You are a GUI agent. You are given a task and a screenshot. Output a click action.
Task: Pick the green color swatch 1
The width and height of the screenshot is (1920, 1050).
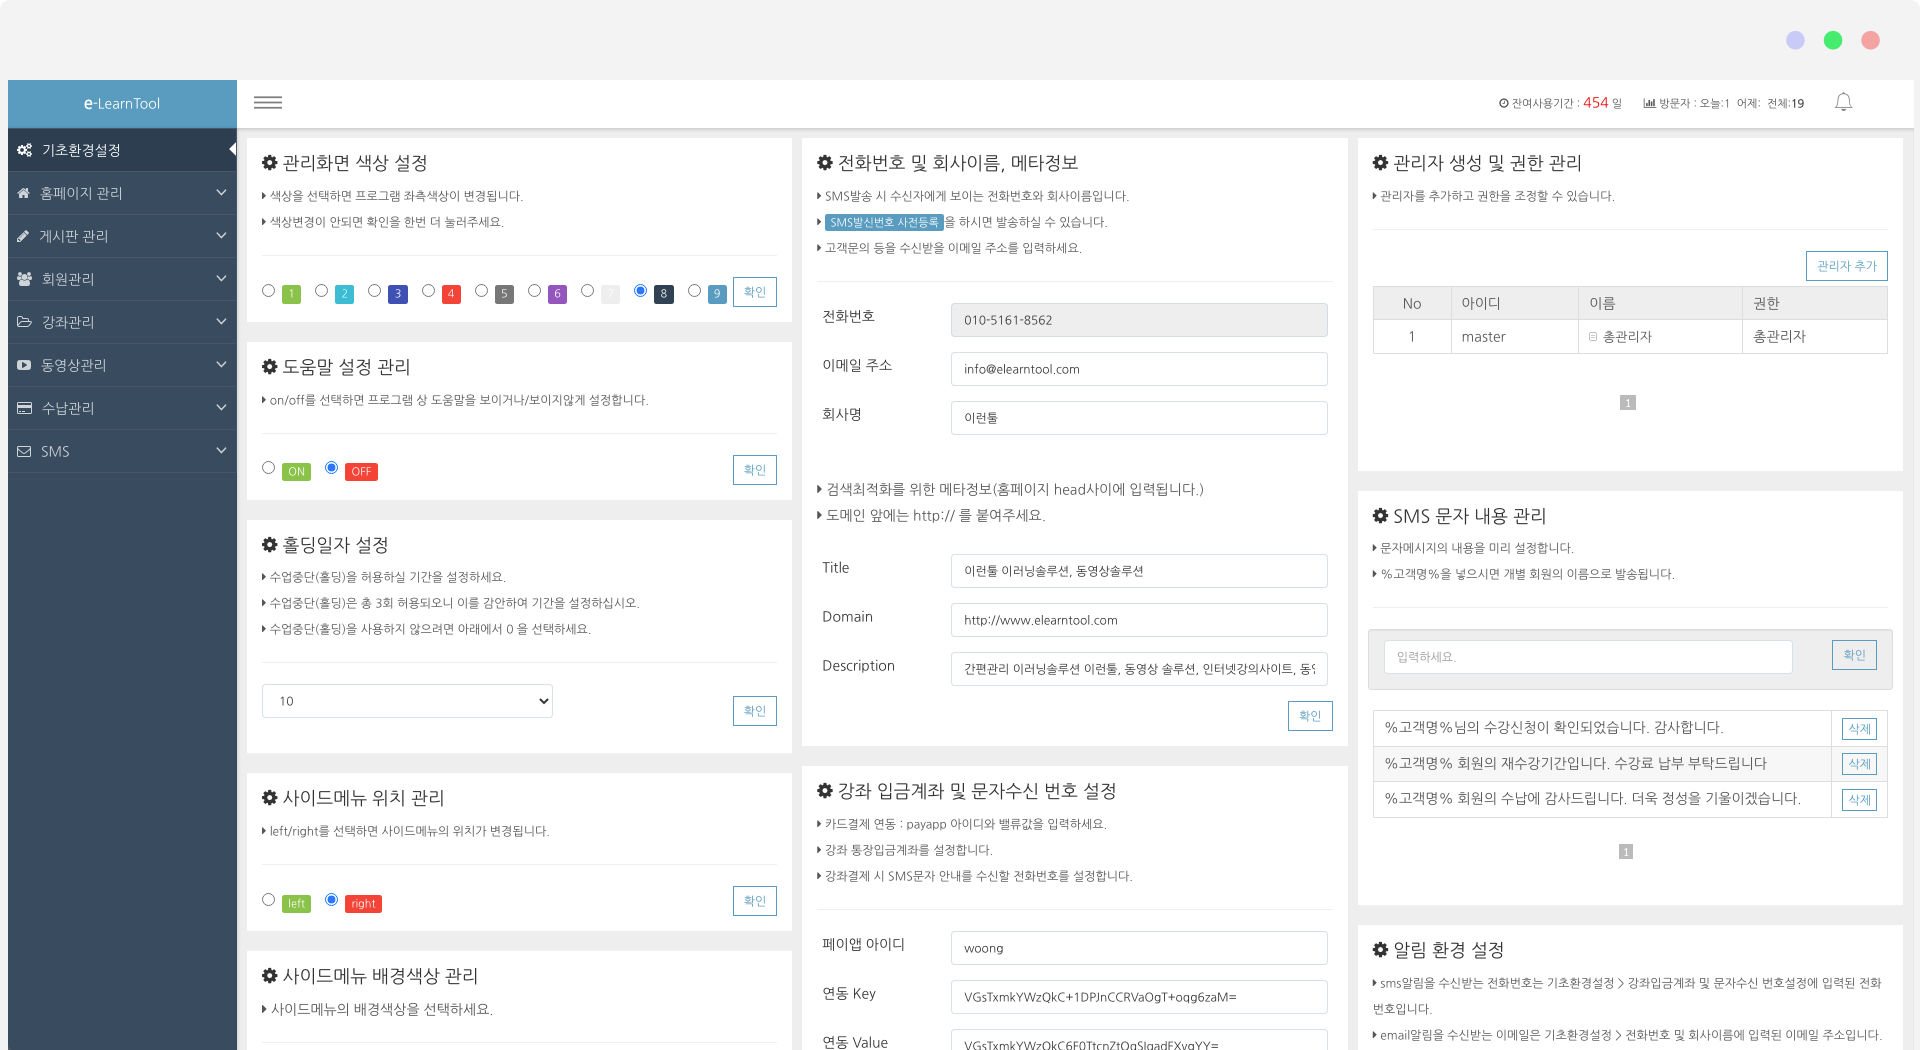coord(292,294)
